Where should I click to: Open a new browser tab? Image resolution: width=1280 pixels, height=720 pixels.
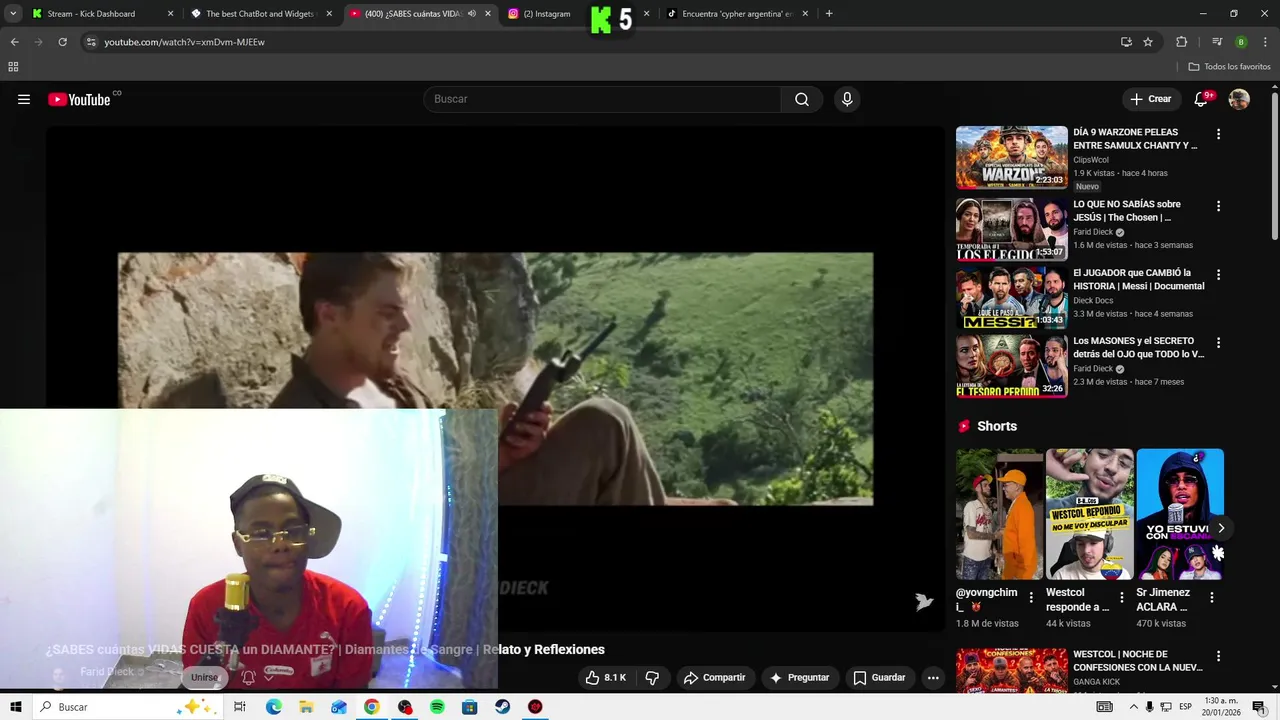pos(829,14)
